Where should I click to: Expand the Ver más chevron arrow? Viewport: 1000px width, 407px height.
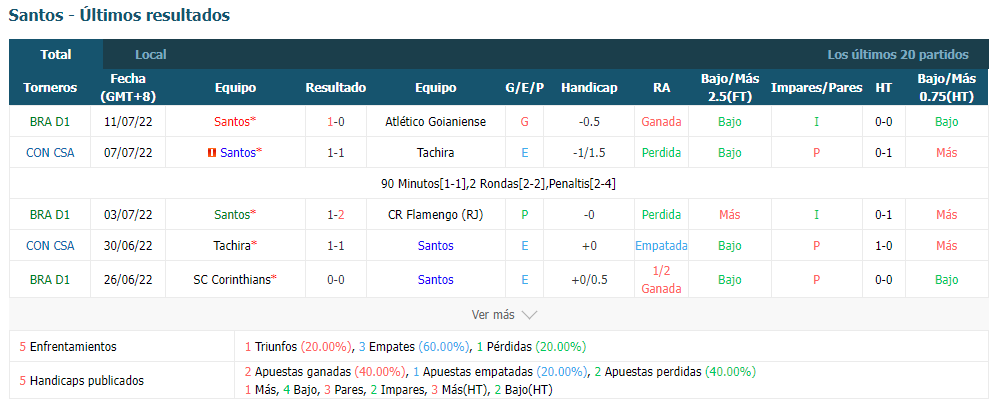coord(529,314)
